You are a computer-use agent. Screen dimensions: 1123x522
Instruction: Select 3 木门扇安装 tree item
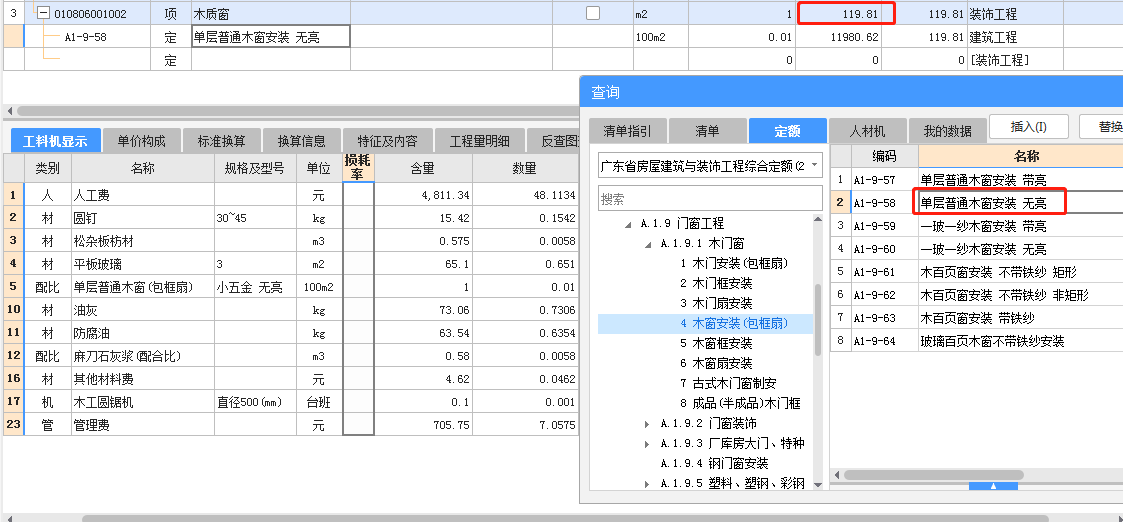point(716,304)
